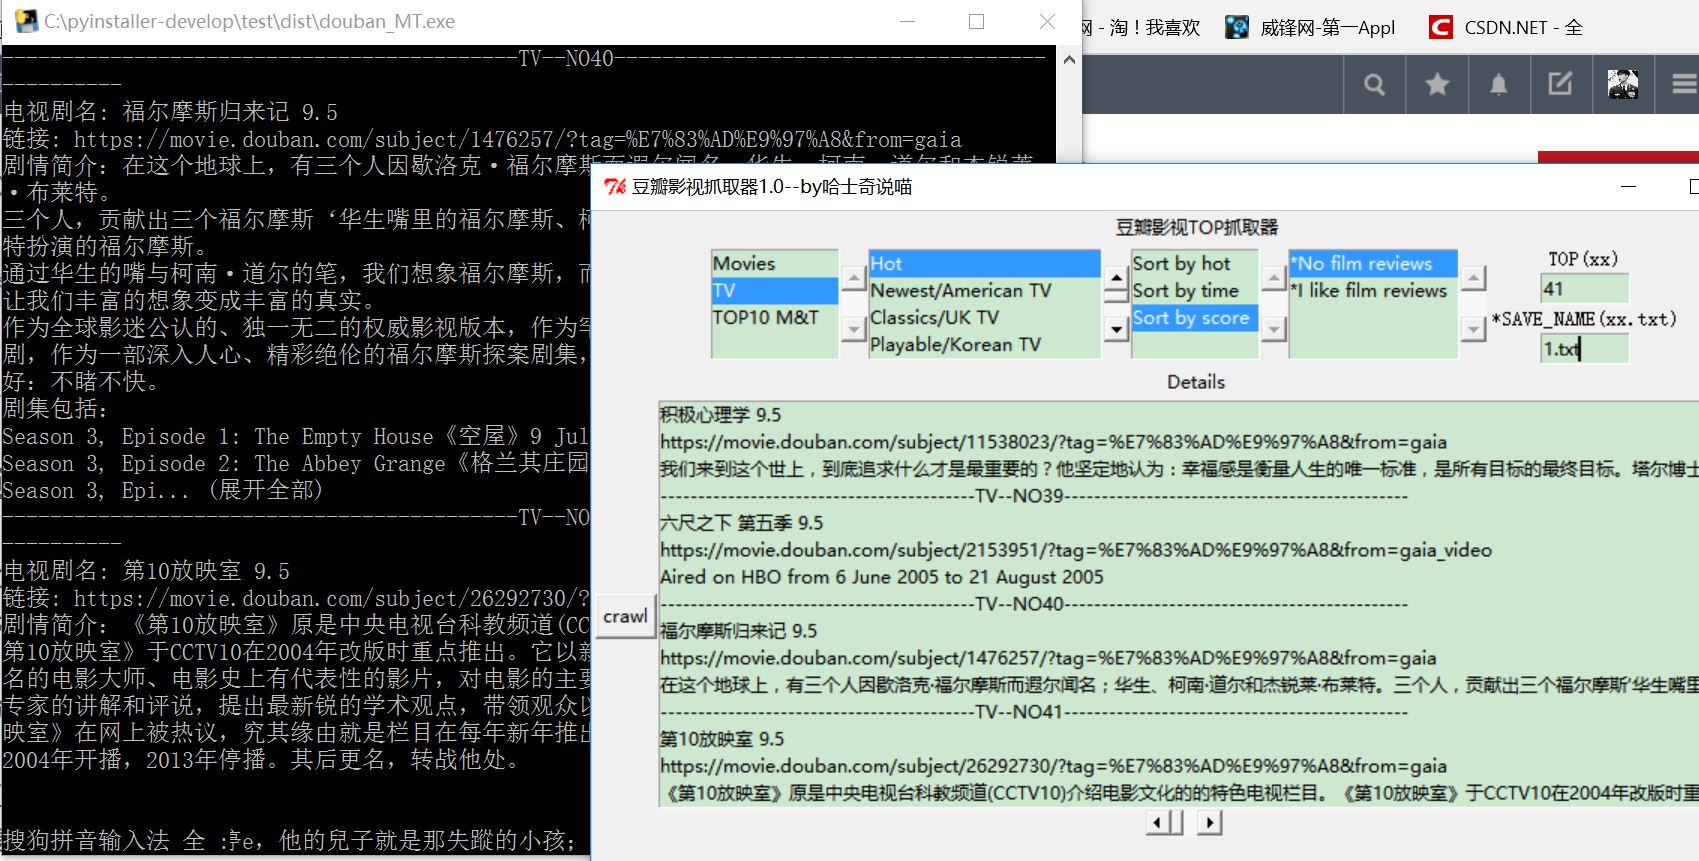The image size is (1699, 861).
Task: Click the subject/1476257 URL in the Details panel
Action: tap(1048, 658)
